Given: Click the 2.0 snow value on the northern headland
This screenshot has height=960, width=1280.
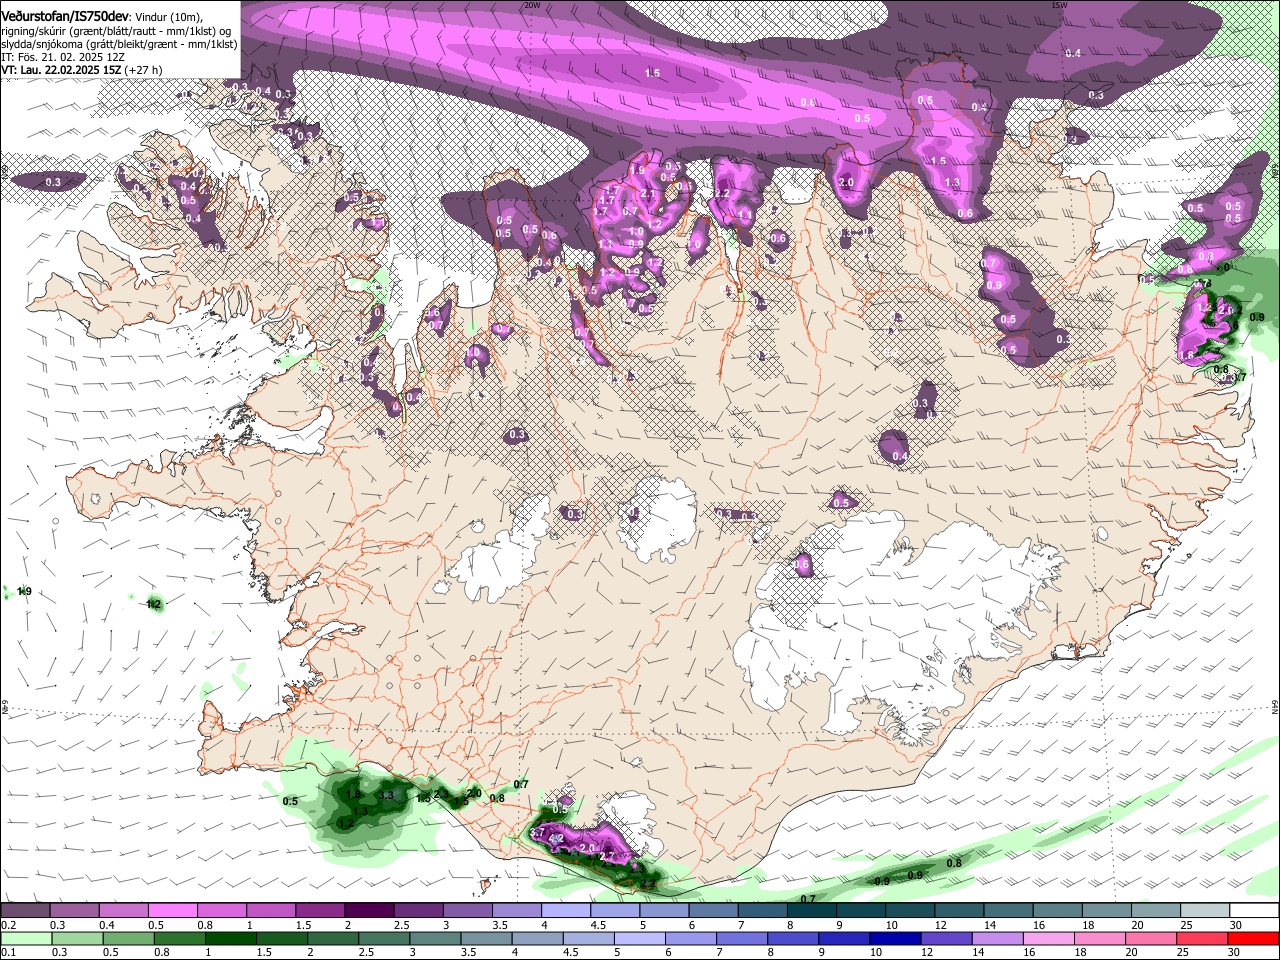Looking at the screenshot, I should (846, 183).
